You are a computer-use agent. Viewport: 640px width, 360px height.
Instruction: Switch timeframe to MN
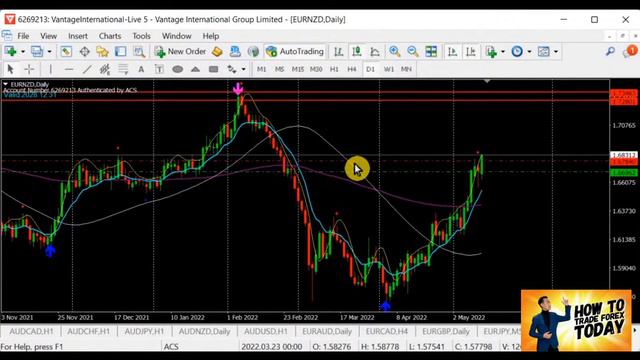406,69
